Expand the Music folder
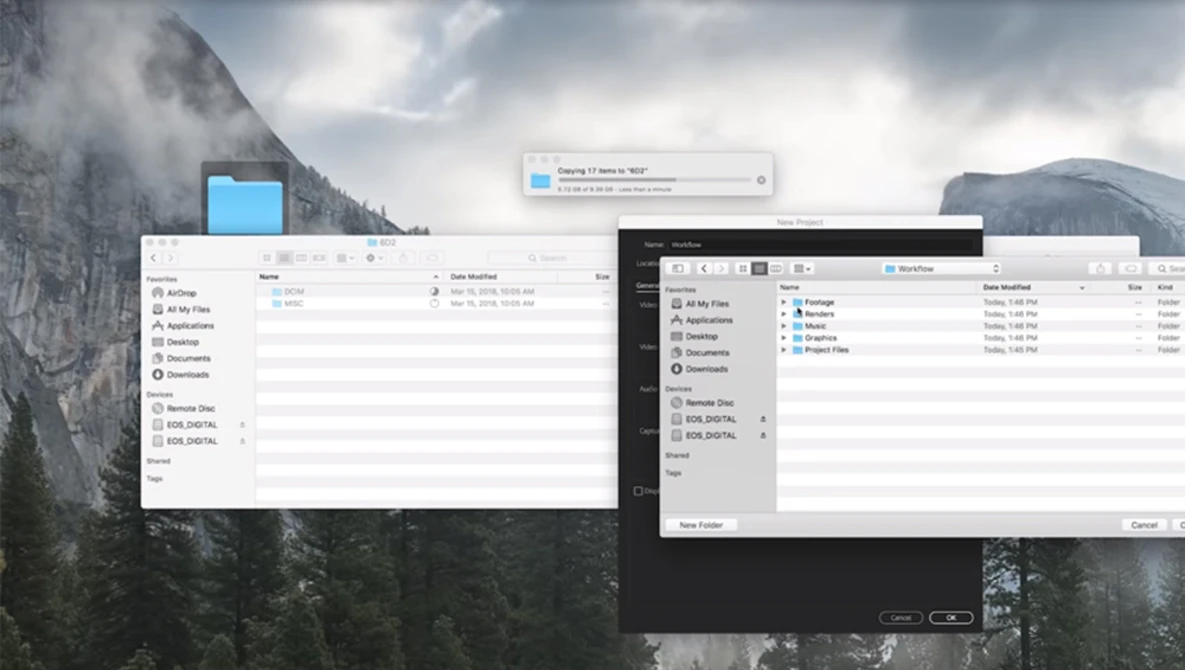The width and height of the screenshot is (1185, 670). click(x=784, y=326)
